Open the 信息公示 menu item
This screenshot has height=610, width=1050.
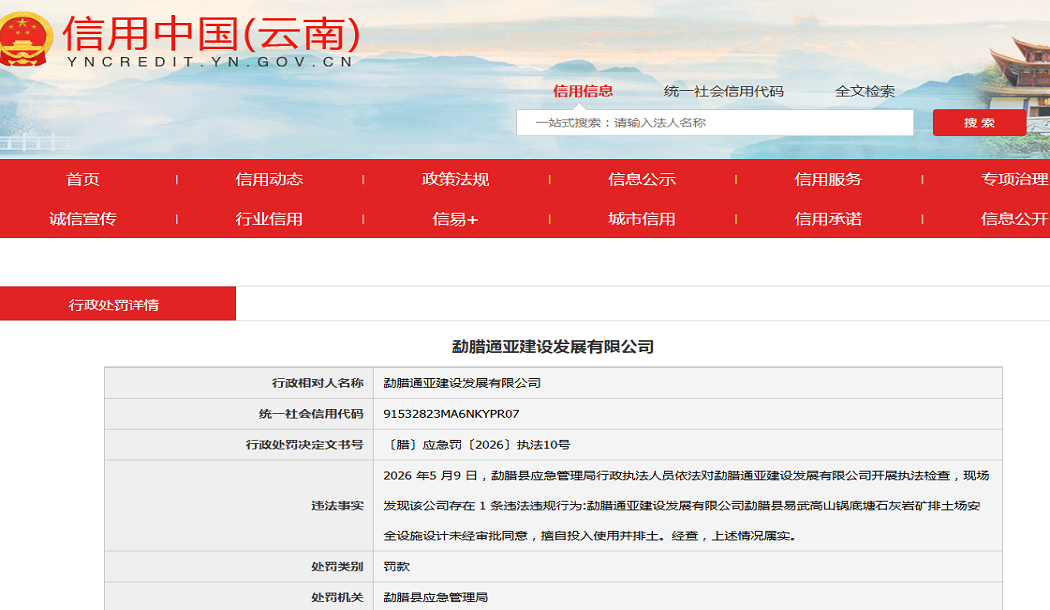click(642, 179)
